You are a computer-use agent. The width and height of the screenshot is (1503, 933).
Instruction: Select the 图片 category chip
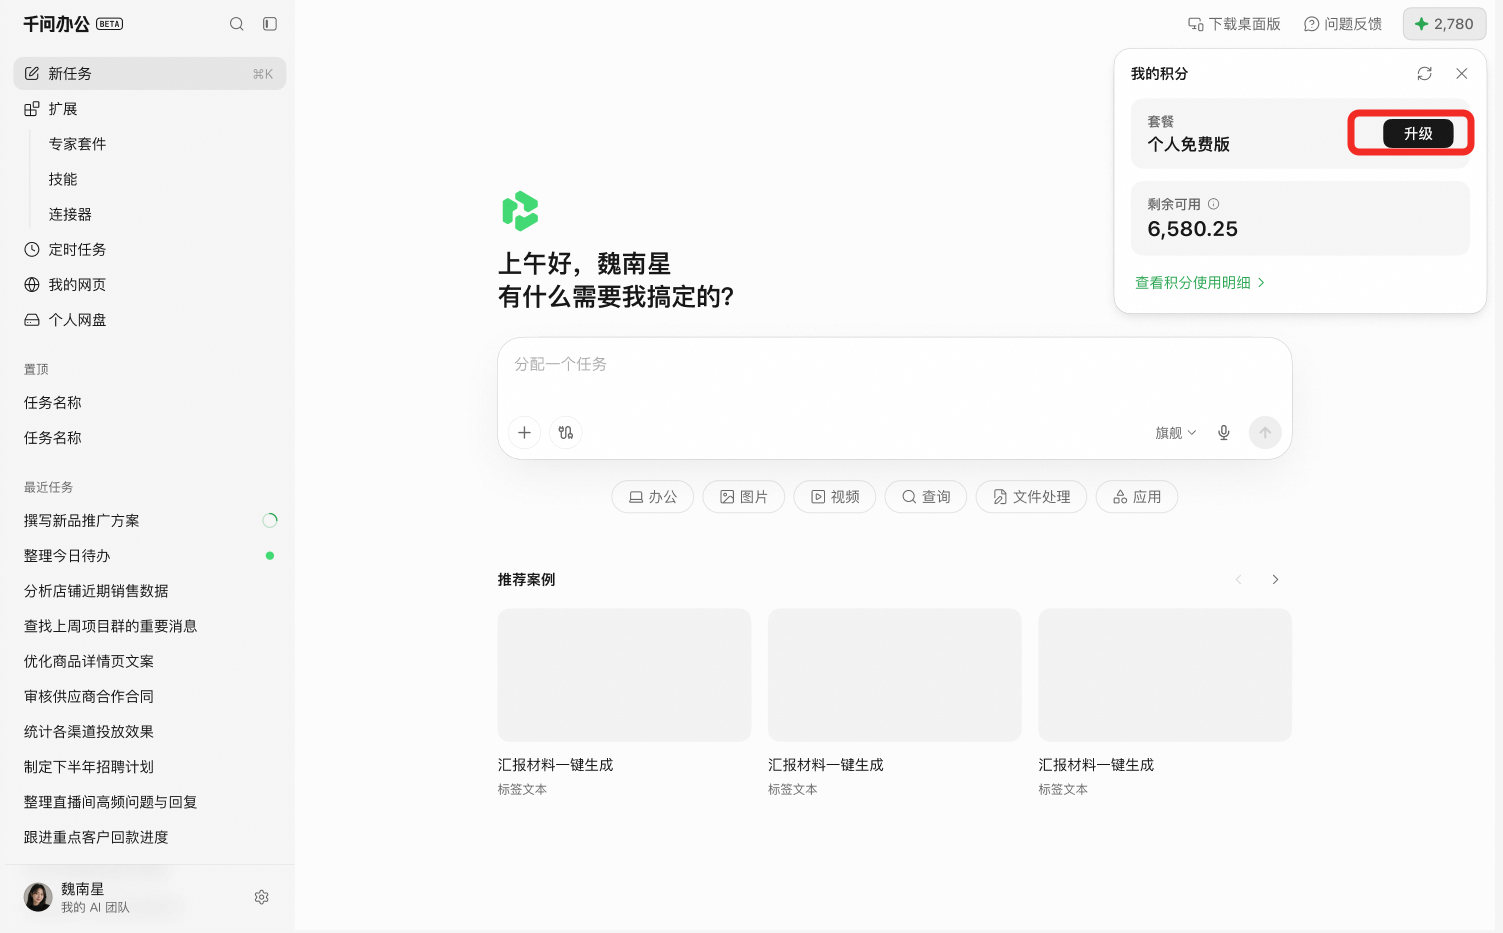pyautogui.click(x=744, y=496)
